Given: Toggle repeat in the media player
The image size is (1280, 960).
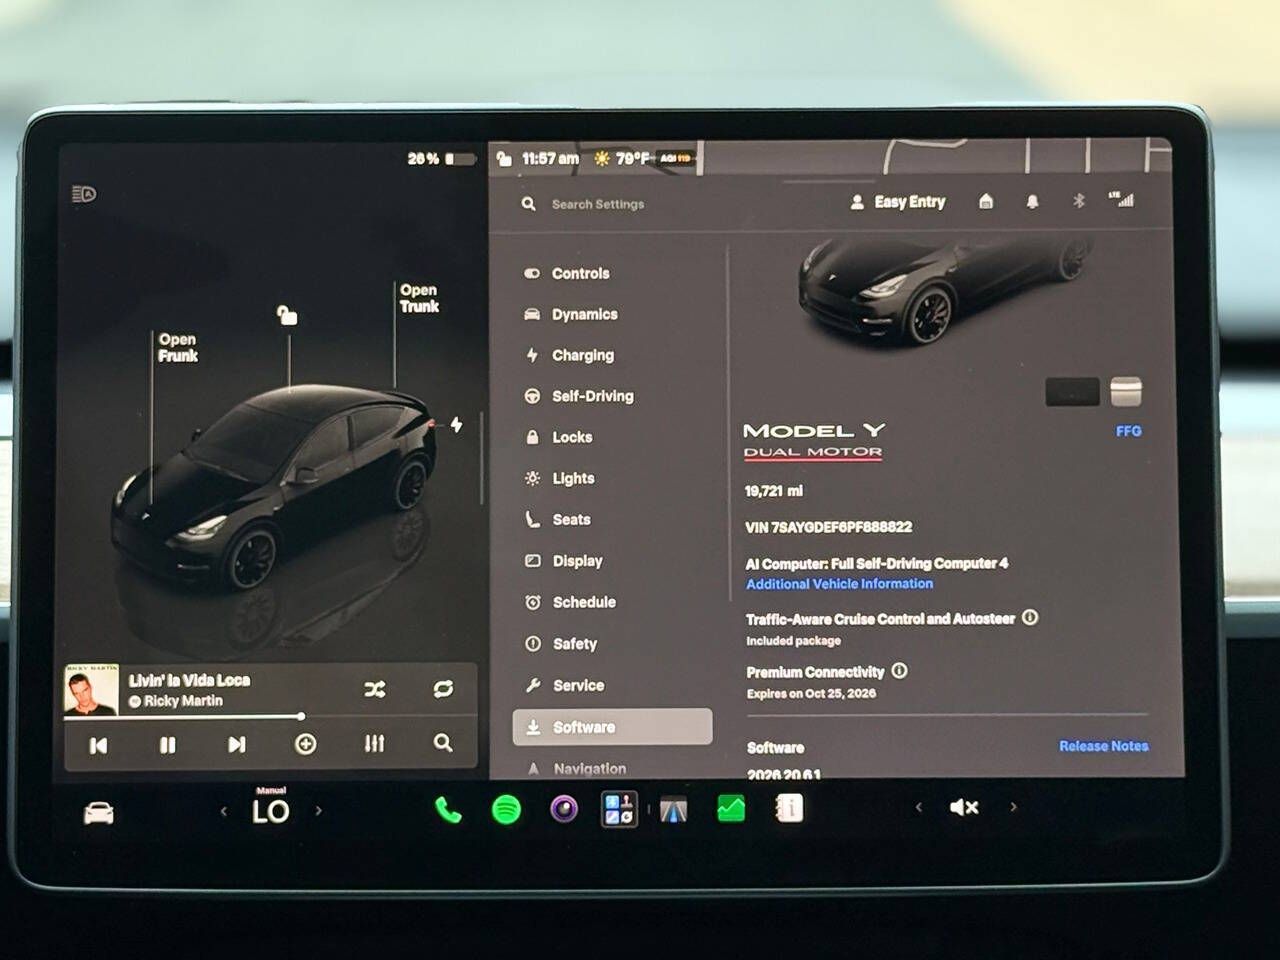Looking at the screenshot, I should pos(443,689).
